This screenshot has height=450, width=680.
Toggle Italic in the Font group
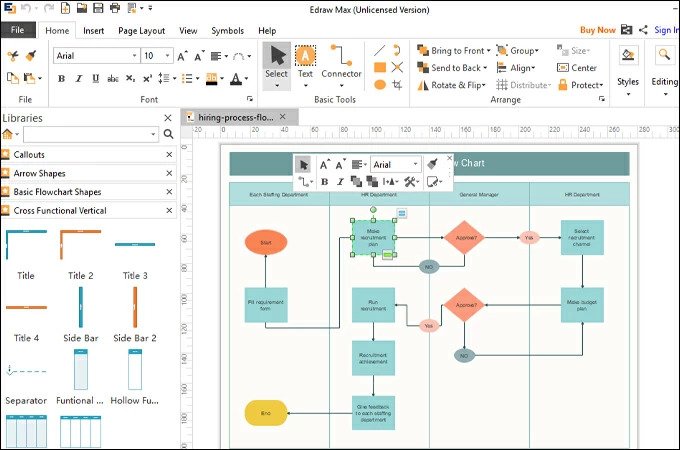point(78,79)
